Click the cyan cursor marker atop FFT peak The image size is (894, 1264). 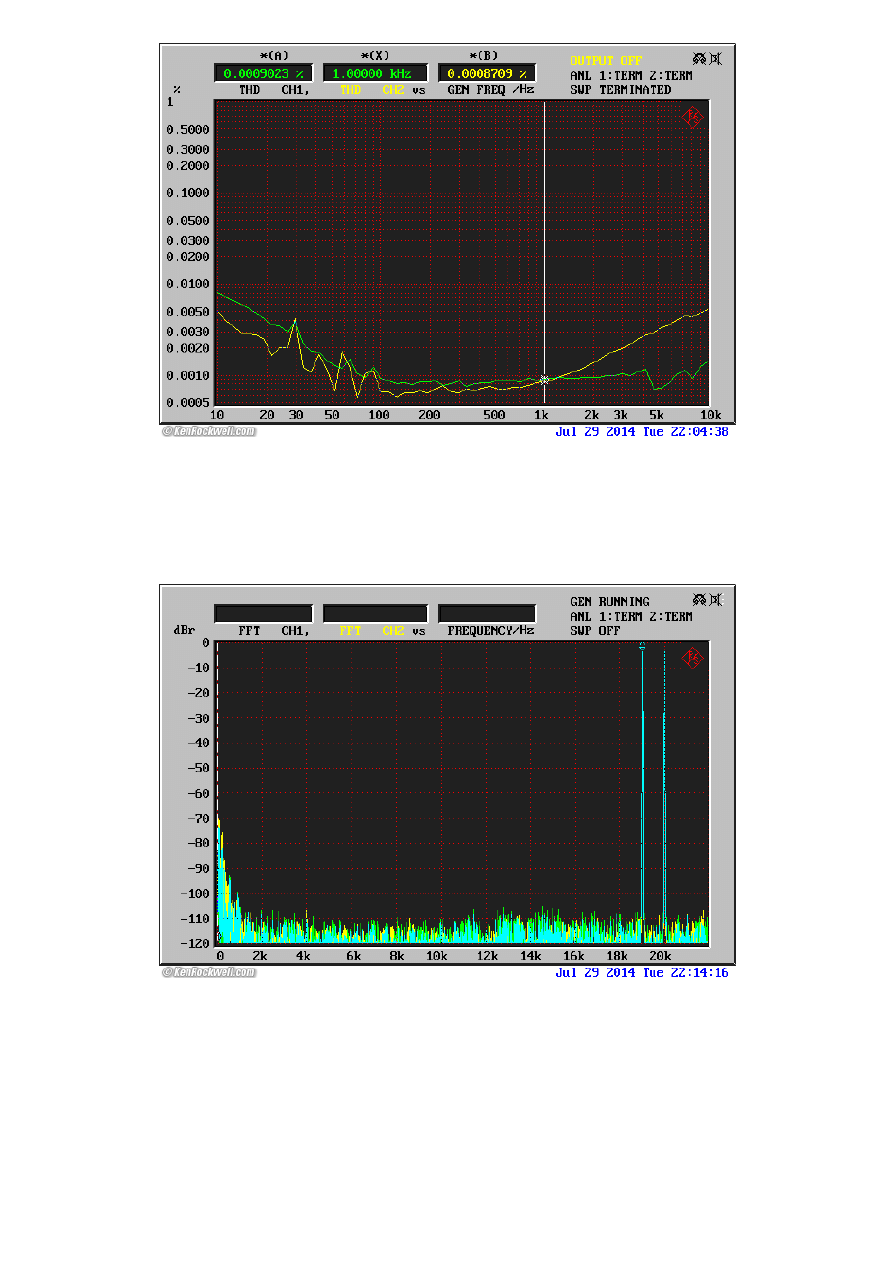pyautogui.click(x=642, y=648)
